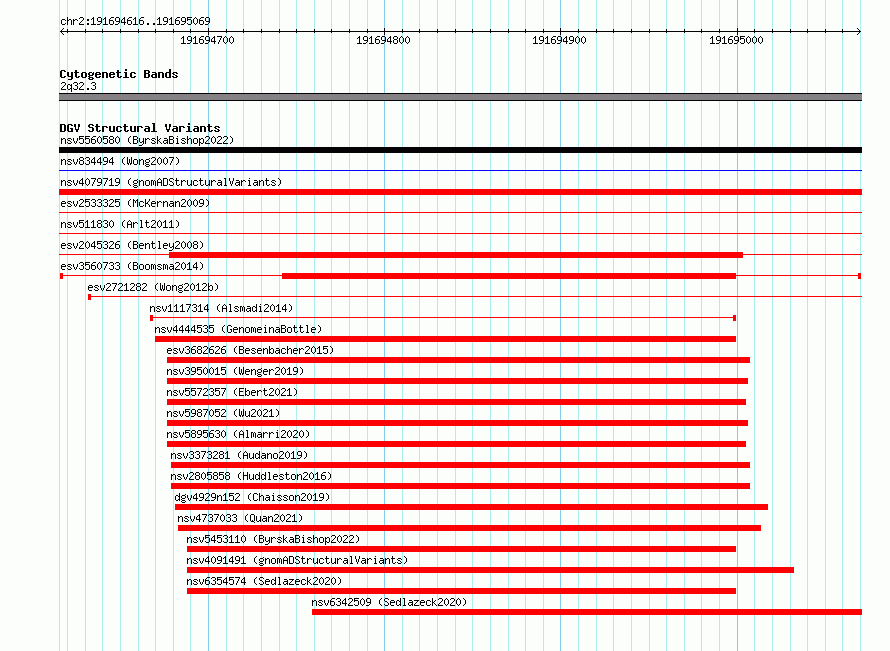Image resolution: width=890 pixels, height=651 pixels.
Task: Open the nsv5572357 (Ebert2021) label
Action: point(232,392)
